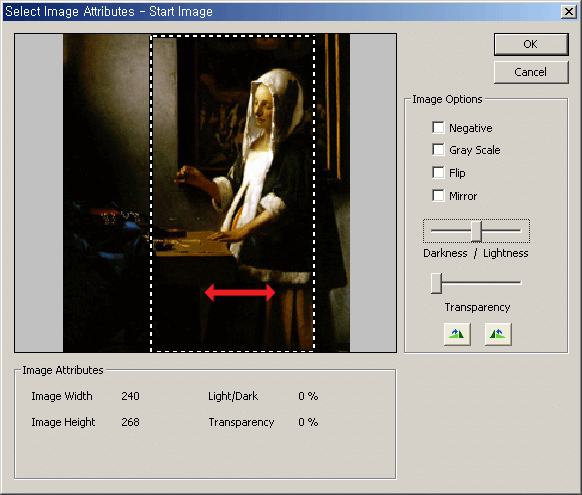Click the Transparency label in Image Attributes
The width and height of the screenshot is (582, 495).
click(241, 422)
